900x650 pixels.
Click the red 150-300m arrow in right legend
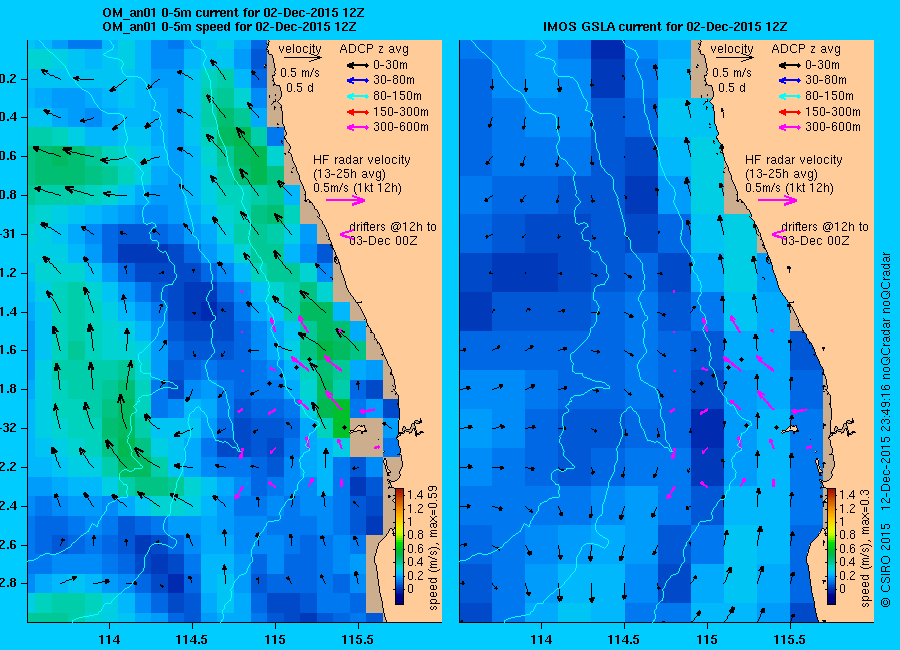tap(790, 112)
